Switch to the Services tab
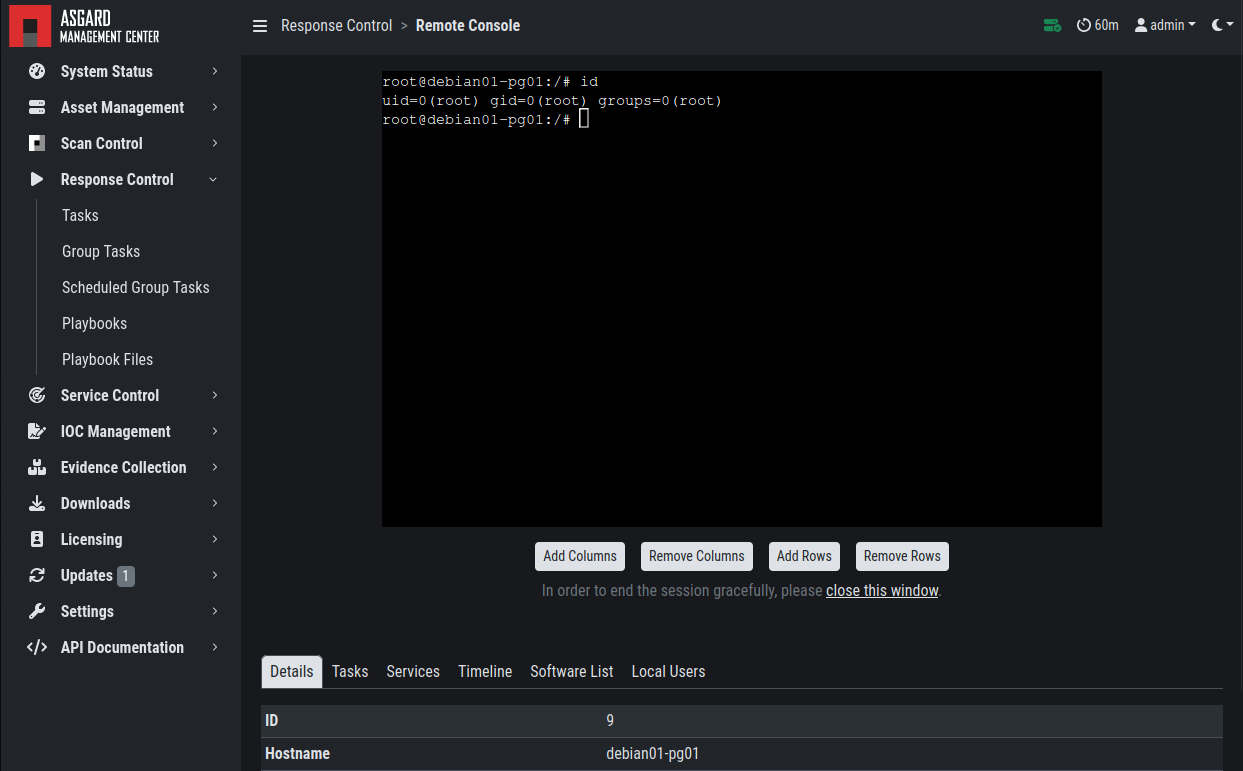The image size is (1243, 771). pos(413,672)
